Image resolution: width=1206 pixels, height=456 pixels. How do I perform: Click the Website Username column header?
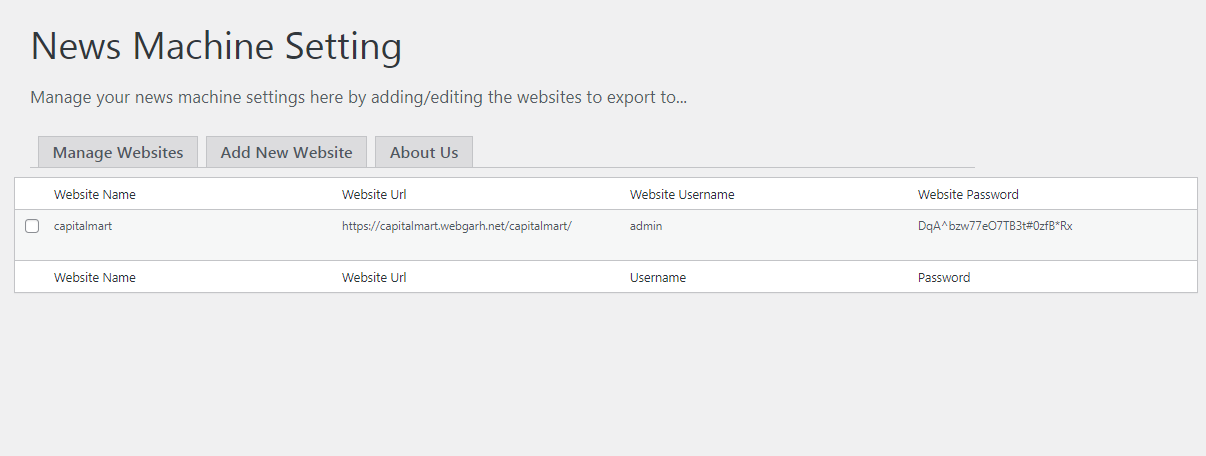[x=682, y=194]
